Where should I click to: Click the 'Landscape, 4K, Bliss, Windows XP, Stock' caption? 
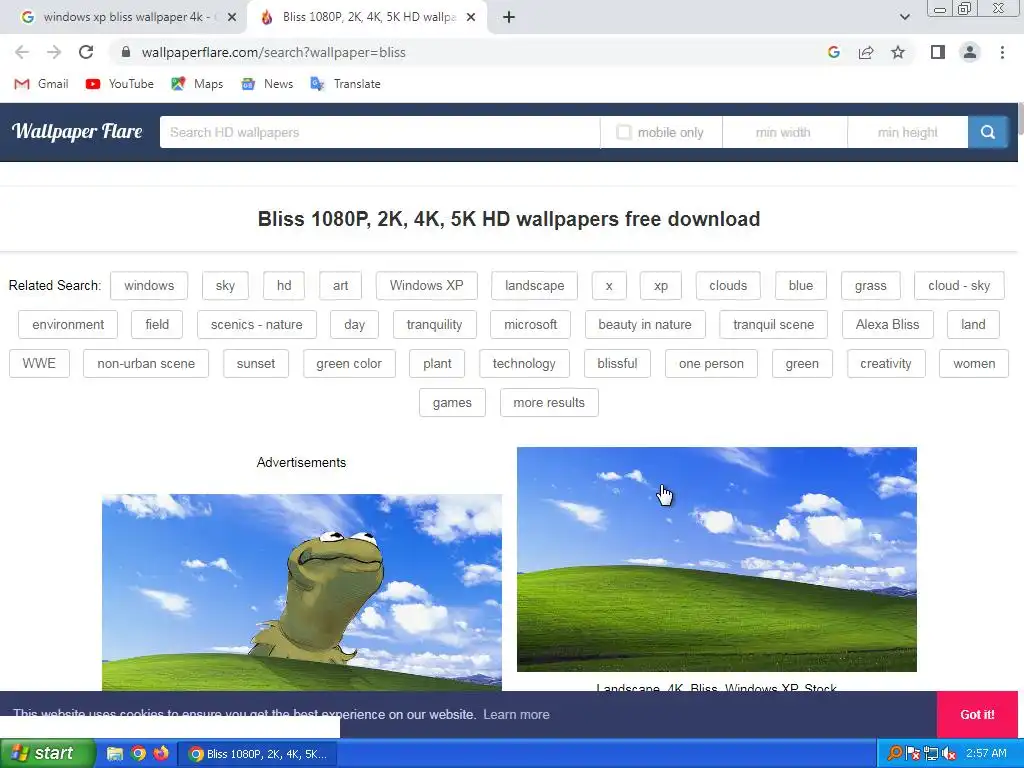point(716,688)
